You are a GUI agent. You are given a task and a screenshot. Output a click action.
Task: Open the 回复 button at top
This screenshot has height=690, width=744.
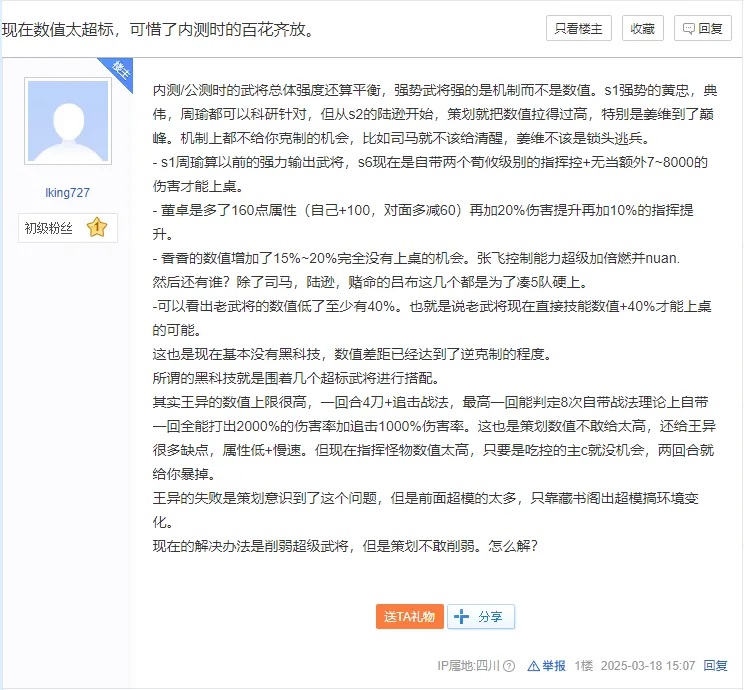tap(703, 28)
